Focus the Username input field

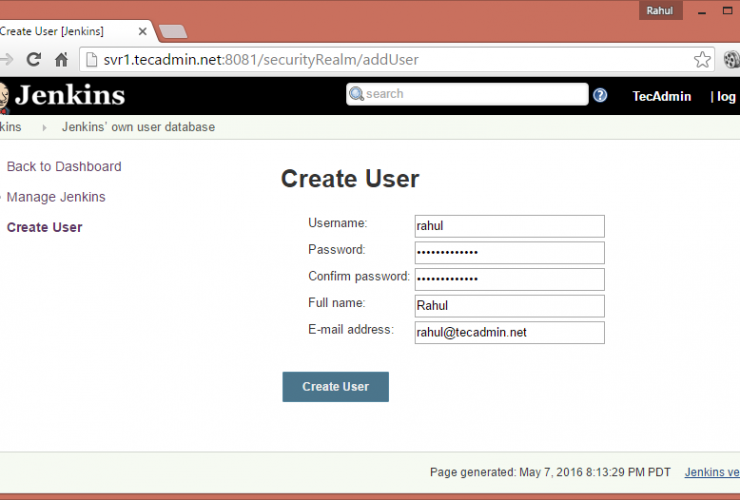509,226
